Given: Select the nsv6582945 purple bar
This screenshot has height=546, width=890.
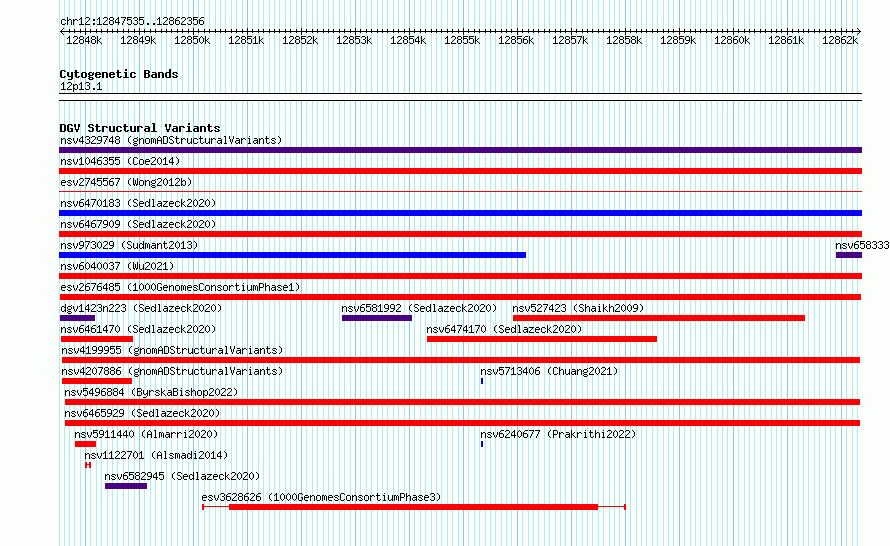Looking at the screenshot, I should coord(126,486).
